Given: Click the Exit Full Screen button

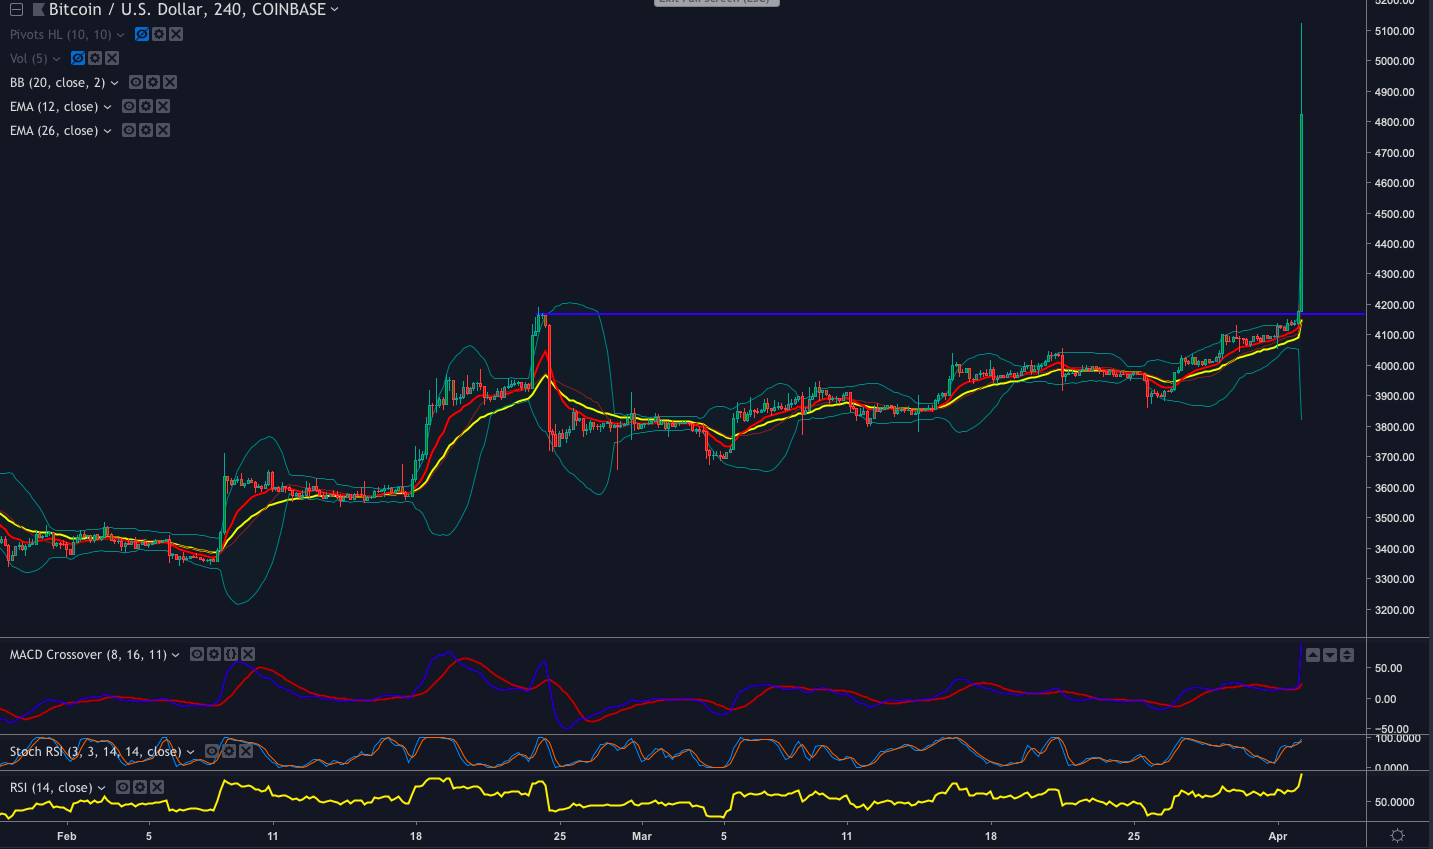Looking at the screenshot, I should coord(716,3).
